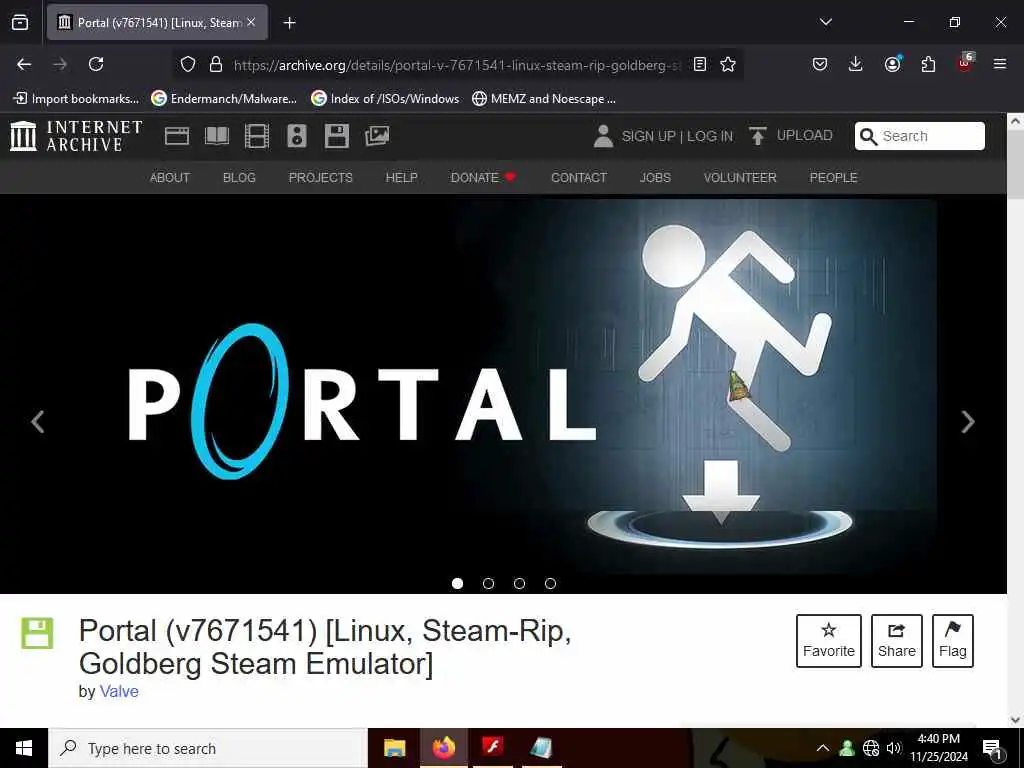This screenshot has width=1024, height=768.
Task: Bookmark this page with the star icon
Action: (x=728, y=64)
